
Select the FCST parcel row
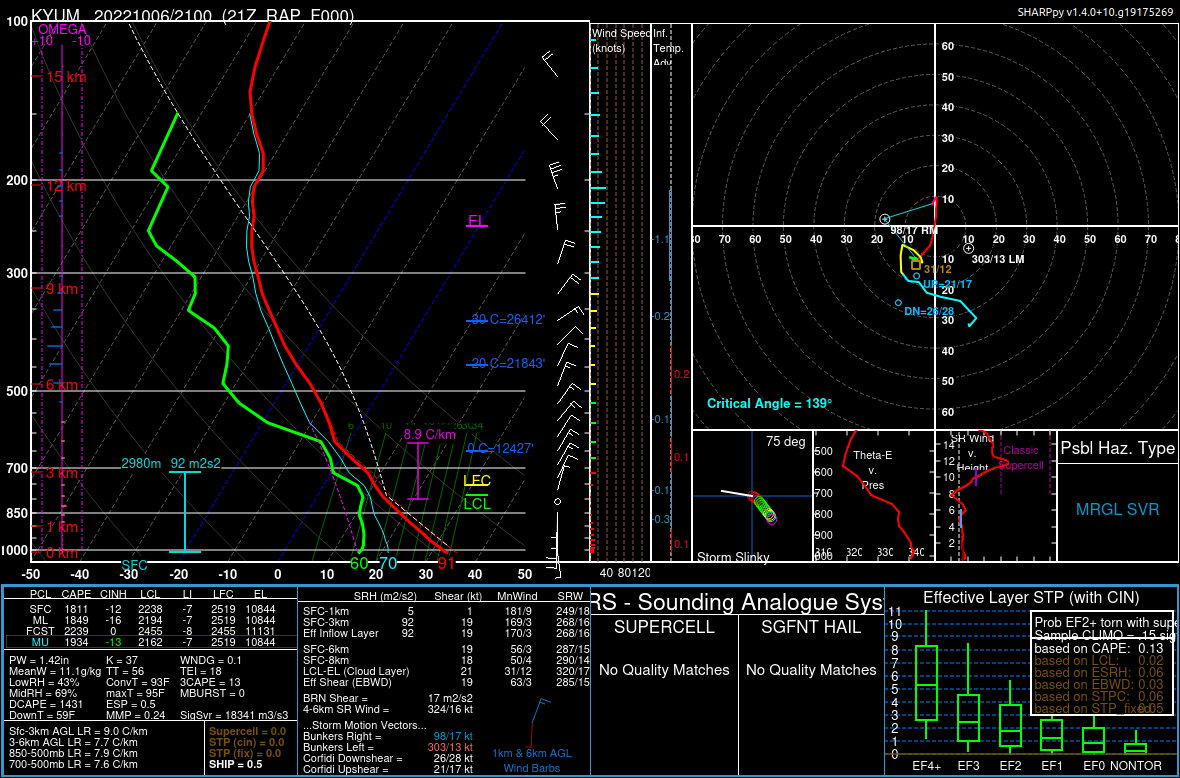[150, 631]
